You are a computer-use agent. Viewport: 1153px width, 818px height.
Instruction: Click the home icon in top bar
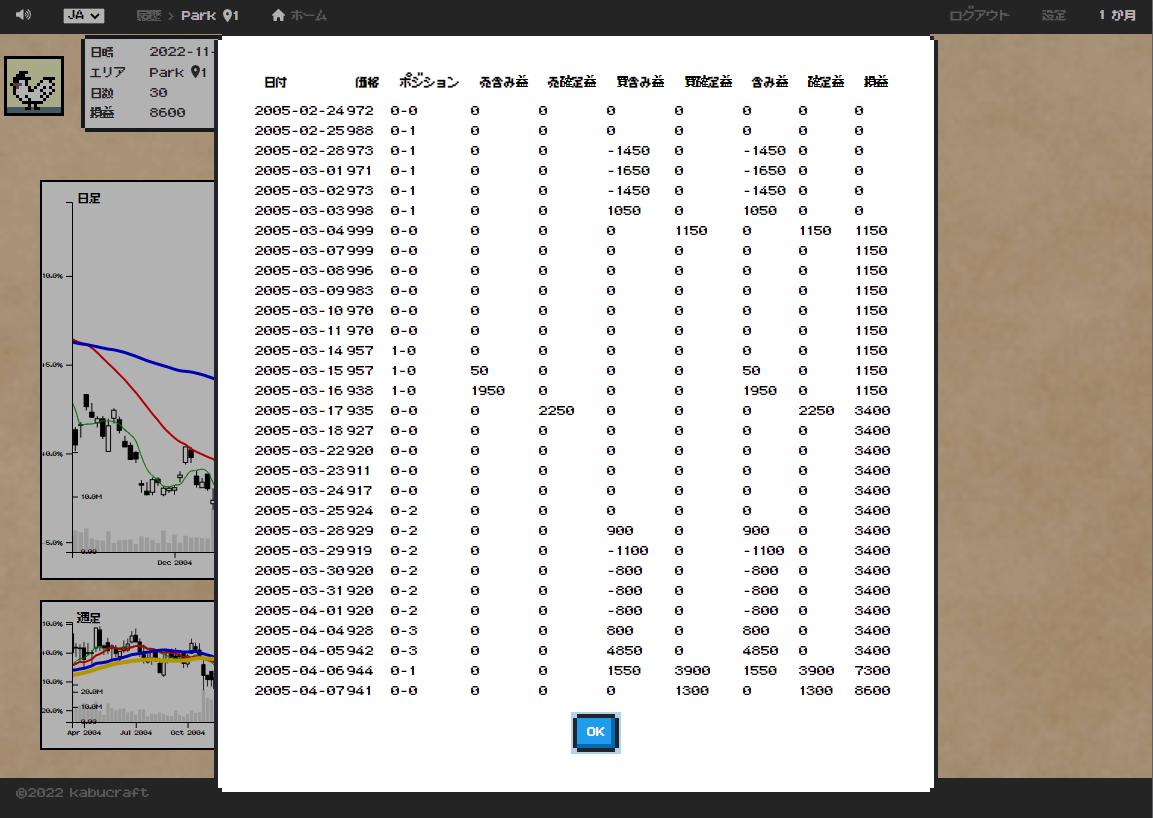(278, 16)
